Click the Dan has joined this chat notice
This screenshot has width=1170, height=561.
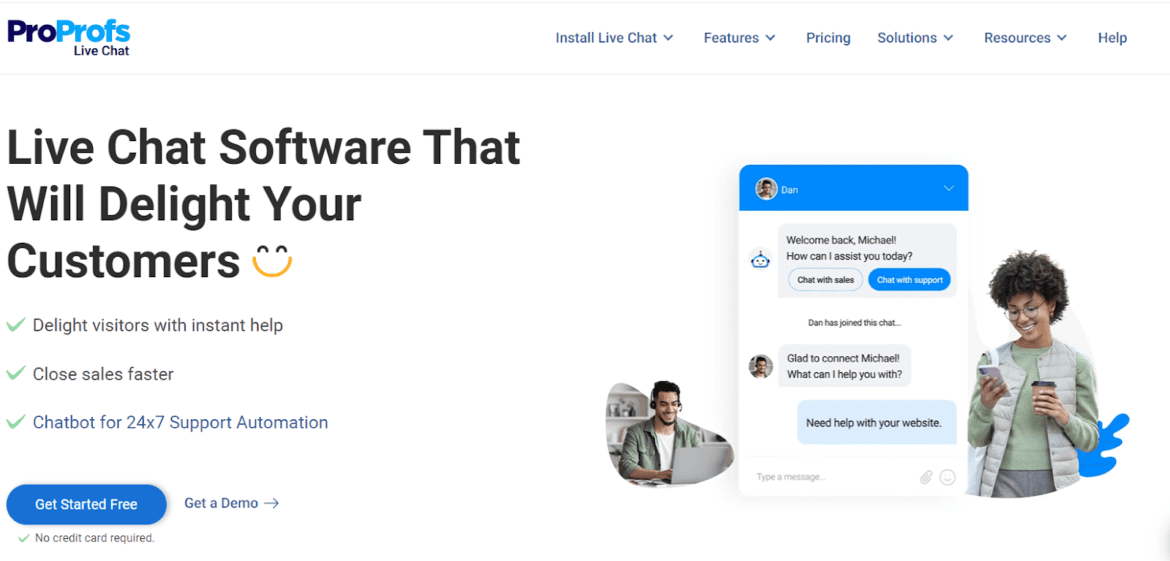click(854, 323)
